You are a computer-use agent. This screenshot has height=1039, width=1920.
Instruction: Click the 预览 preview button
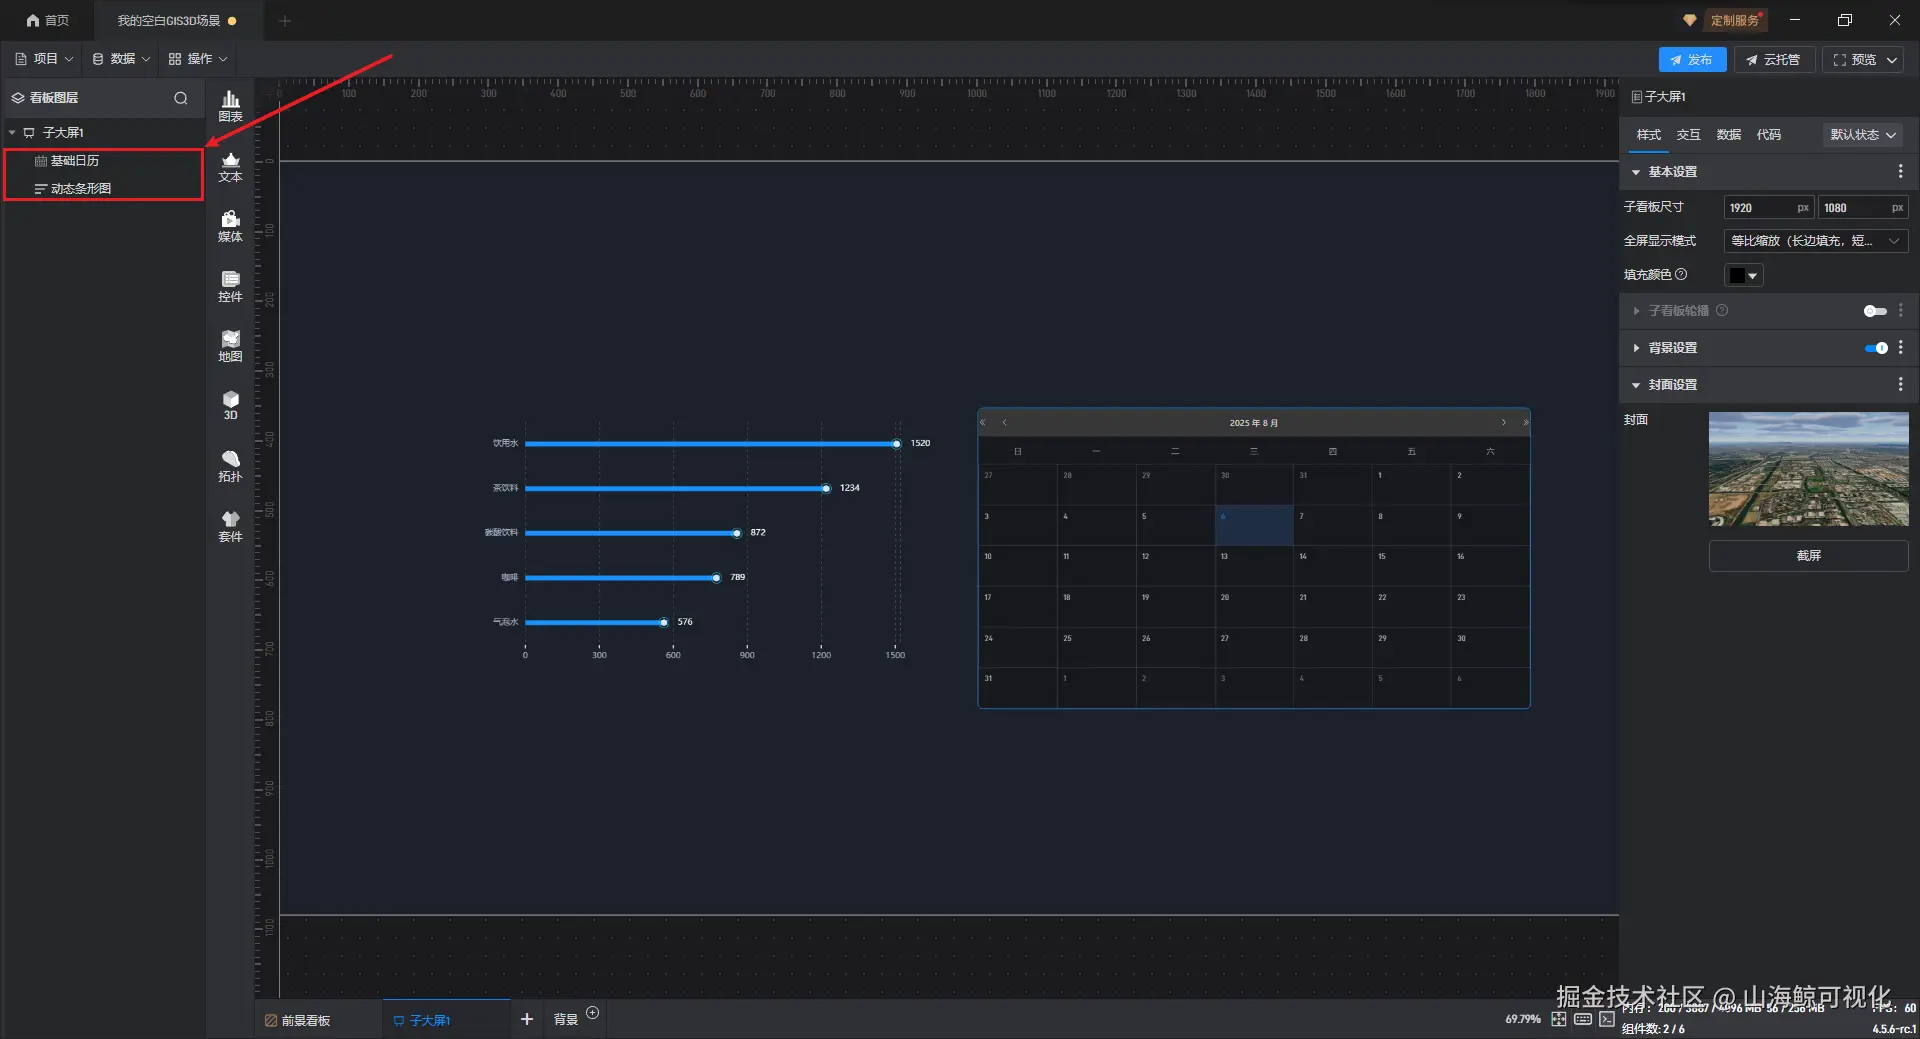[1854, 60]
